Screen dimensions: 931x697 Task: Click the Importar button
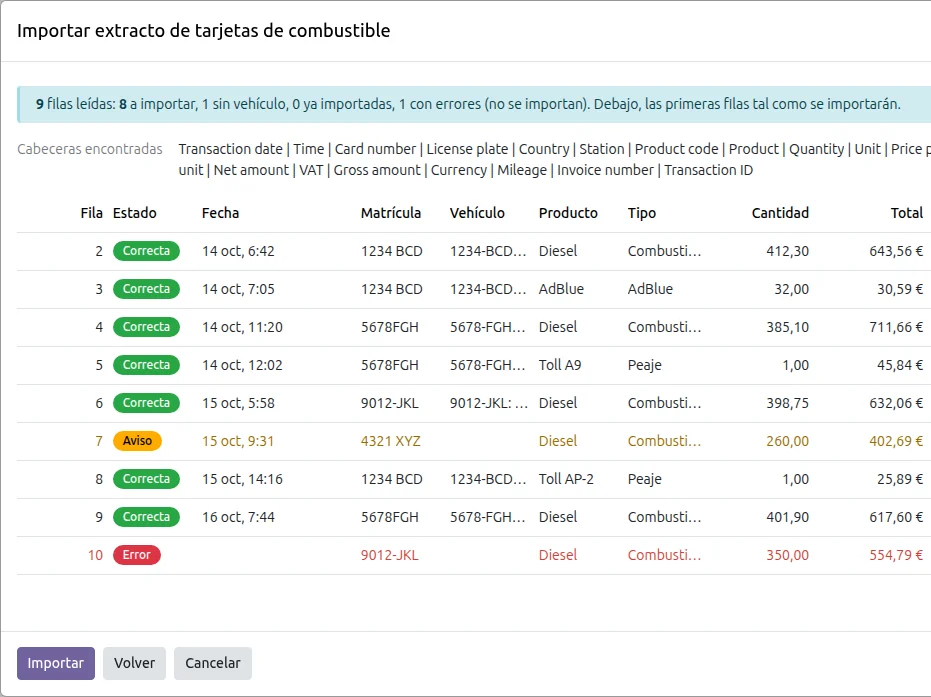[56, 663]
